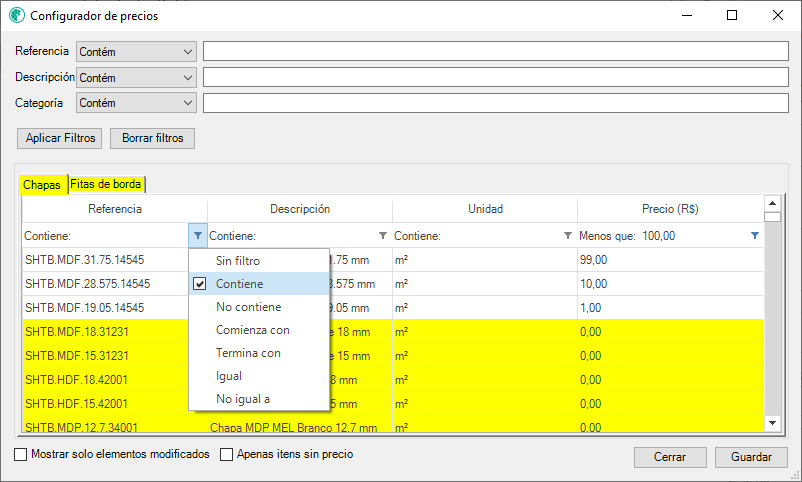Click the Borrar filtros button
The height and width of the screenshot is (482, 802).
(x=152, y=138)
